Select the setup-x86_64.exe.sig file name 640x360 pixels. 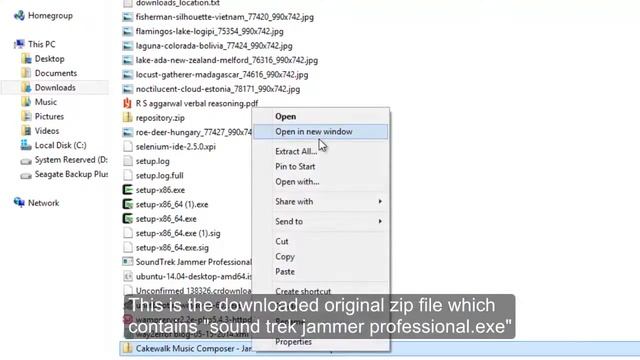[x=172, y=247]
